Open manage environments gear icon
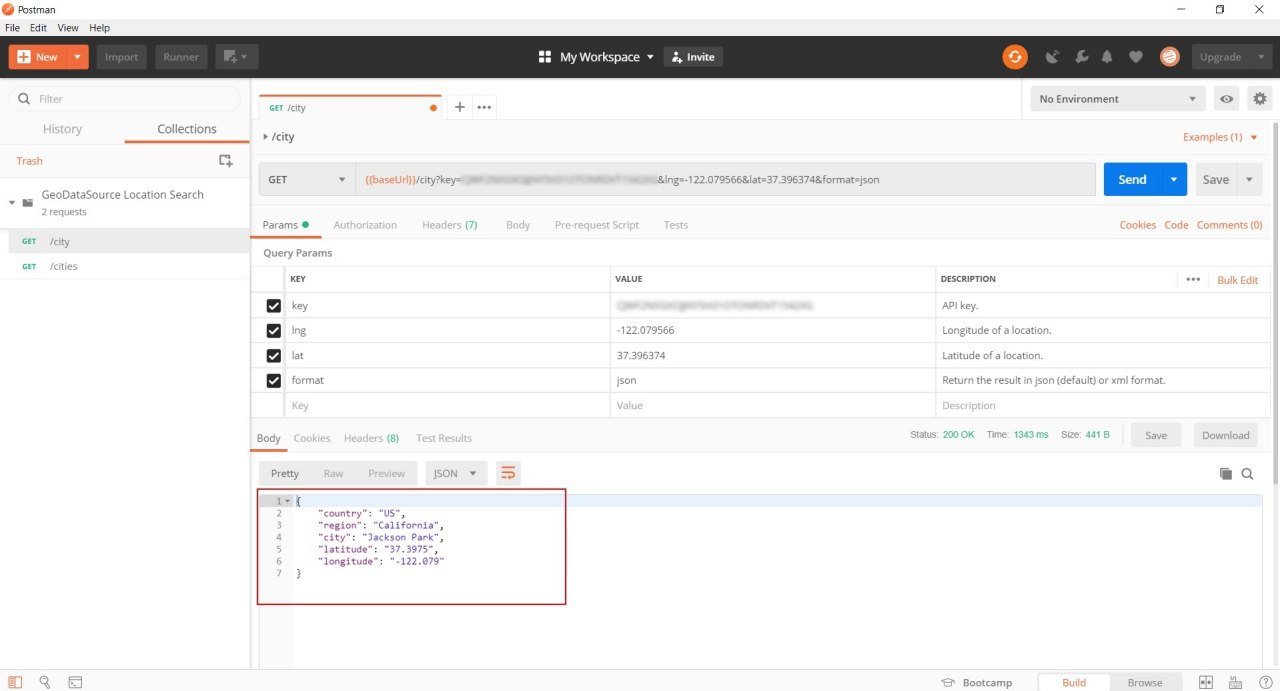The height and width of the screenshot is (691, 1280). pos(1259,99)
